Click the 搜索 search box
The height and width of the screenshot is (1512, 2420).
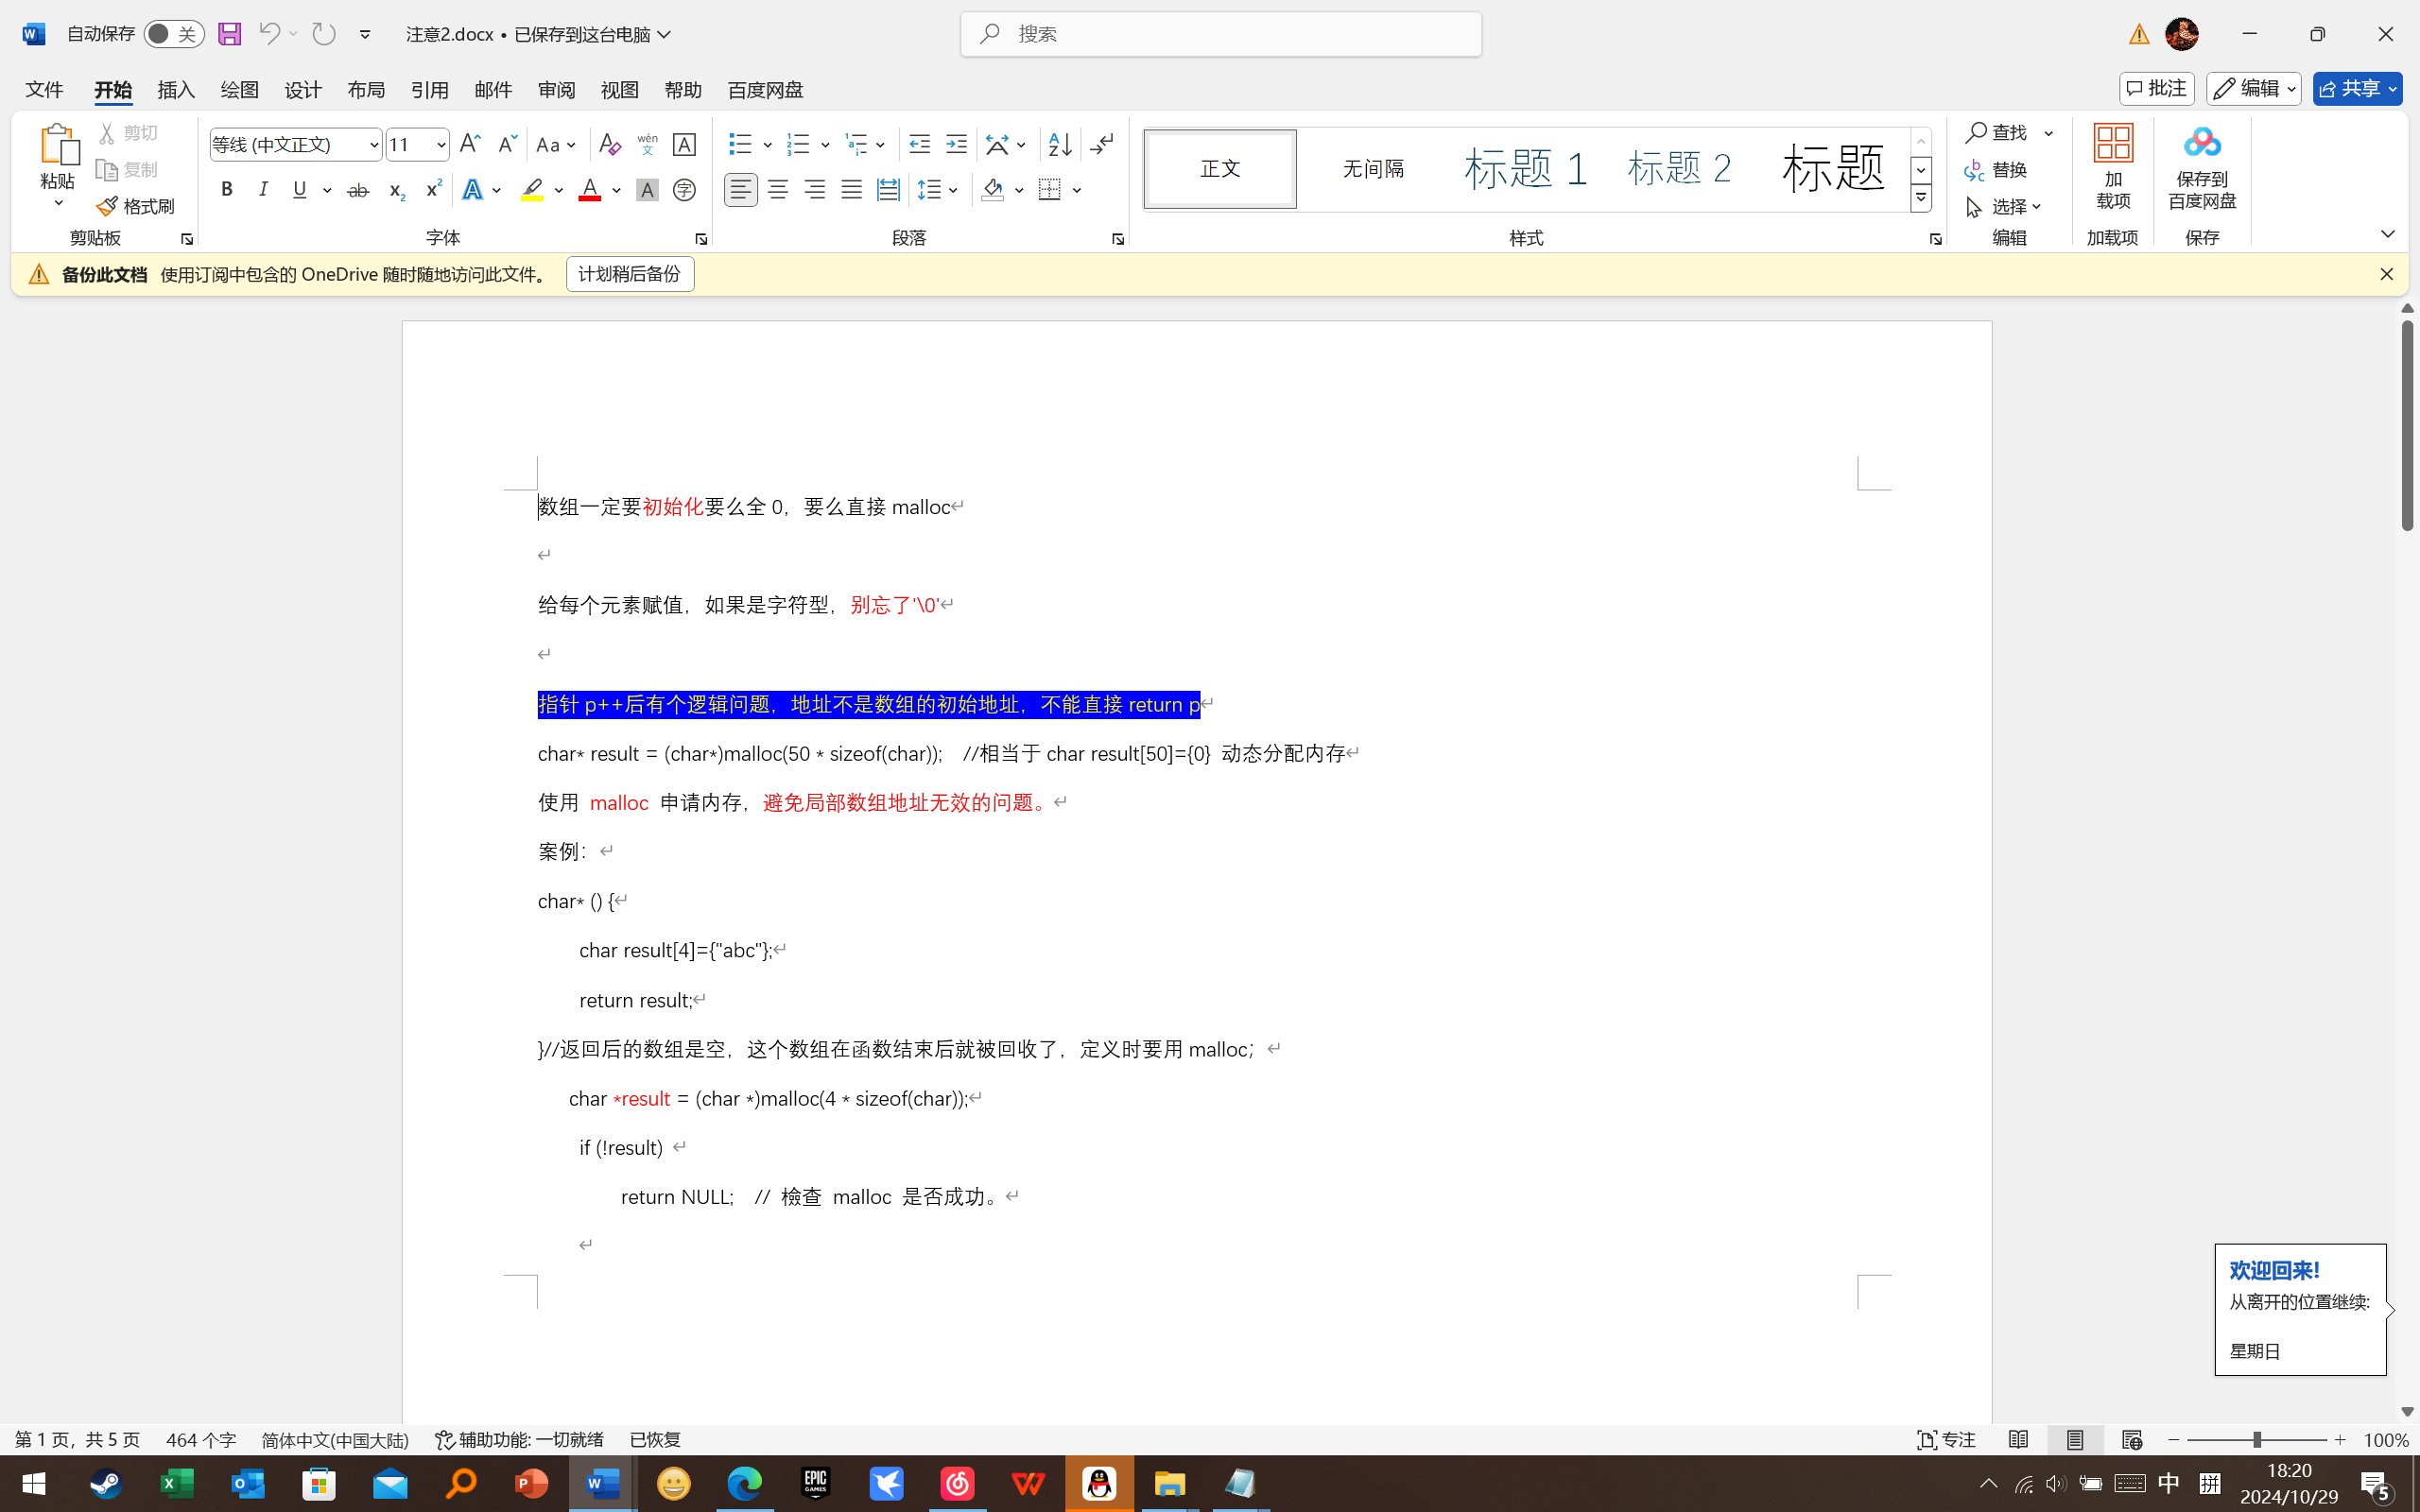[1220, 34]
